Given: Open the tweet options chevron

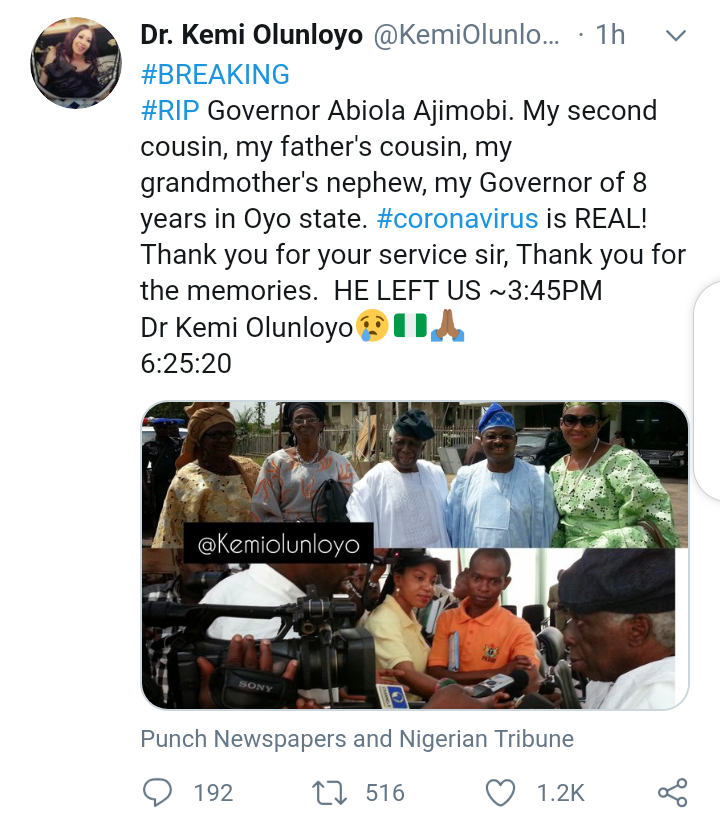Looking at the screenshot, I should click(676, 36).
